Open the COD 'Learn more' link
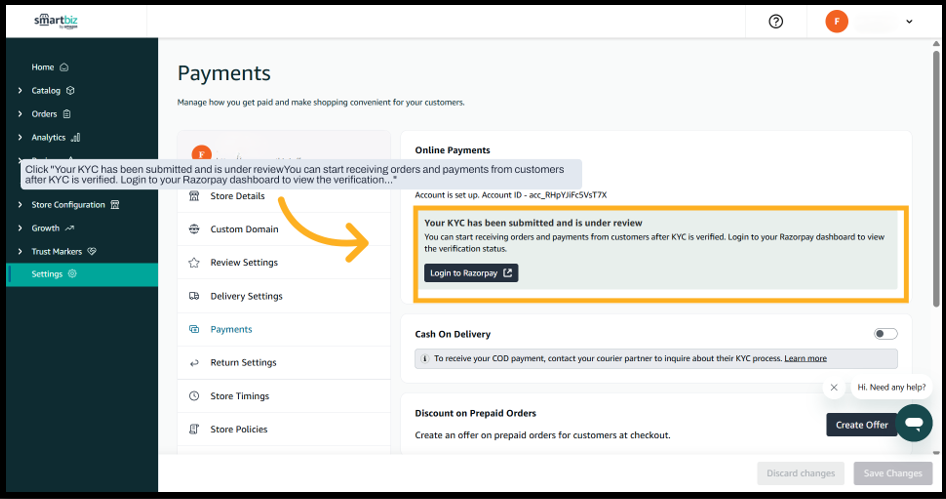The width and height of the screenshot is (946, 499). coord(805,358)
